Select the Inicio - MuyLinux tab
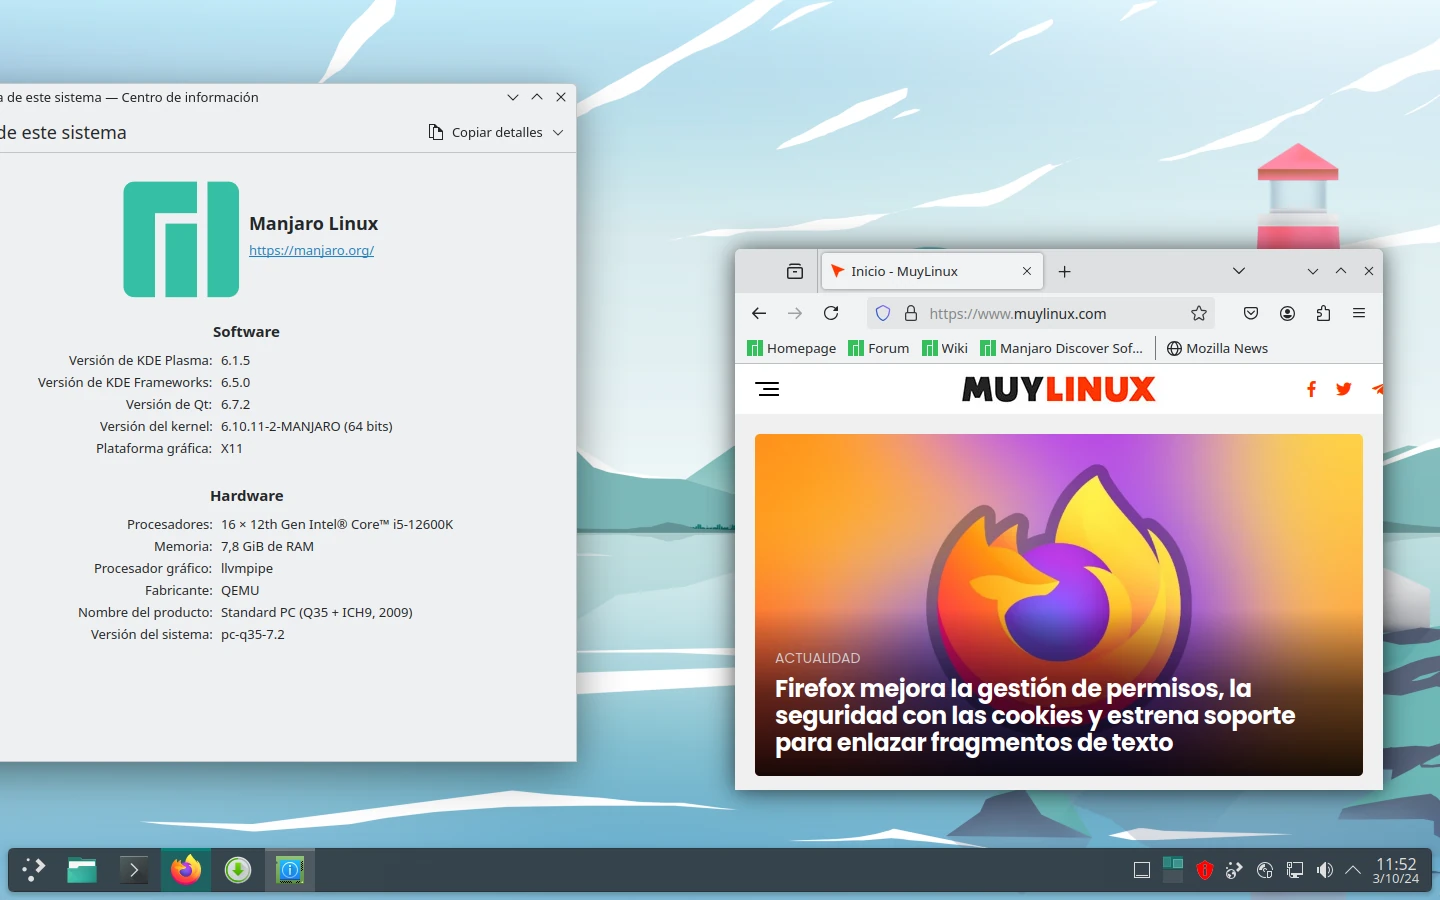1440x900 pixels. point(920,271)
